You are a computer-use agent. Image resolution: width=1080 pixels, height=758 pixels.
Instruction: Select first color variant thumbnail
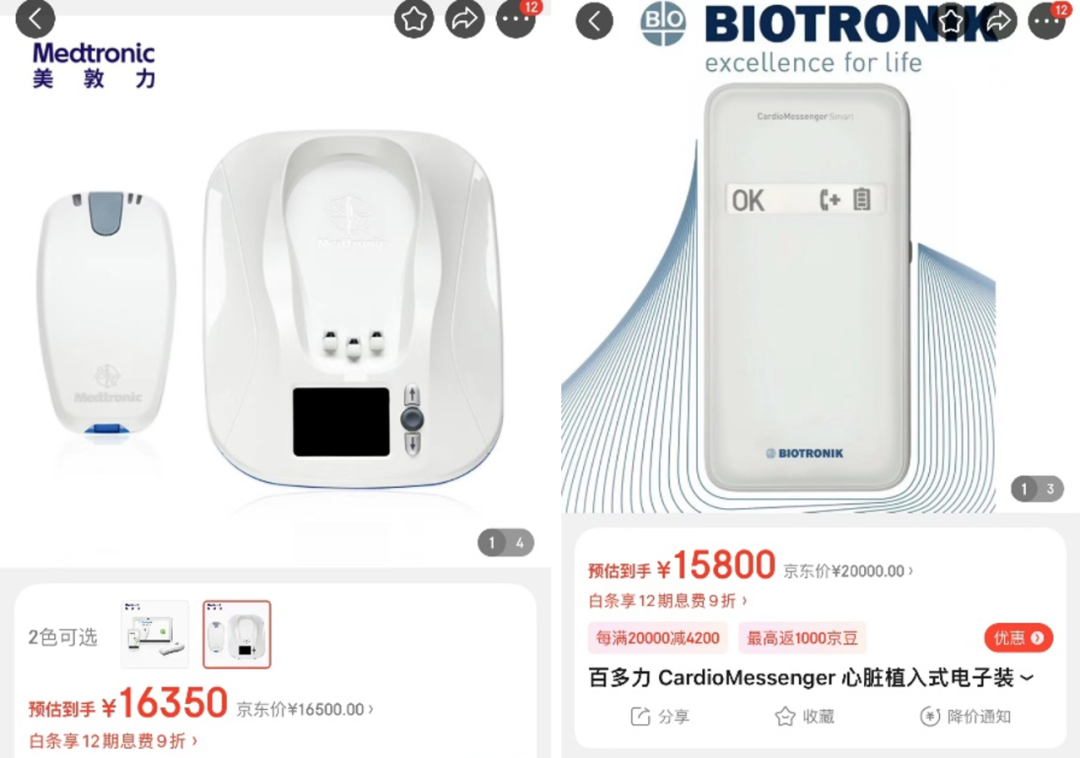[155, 634]
